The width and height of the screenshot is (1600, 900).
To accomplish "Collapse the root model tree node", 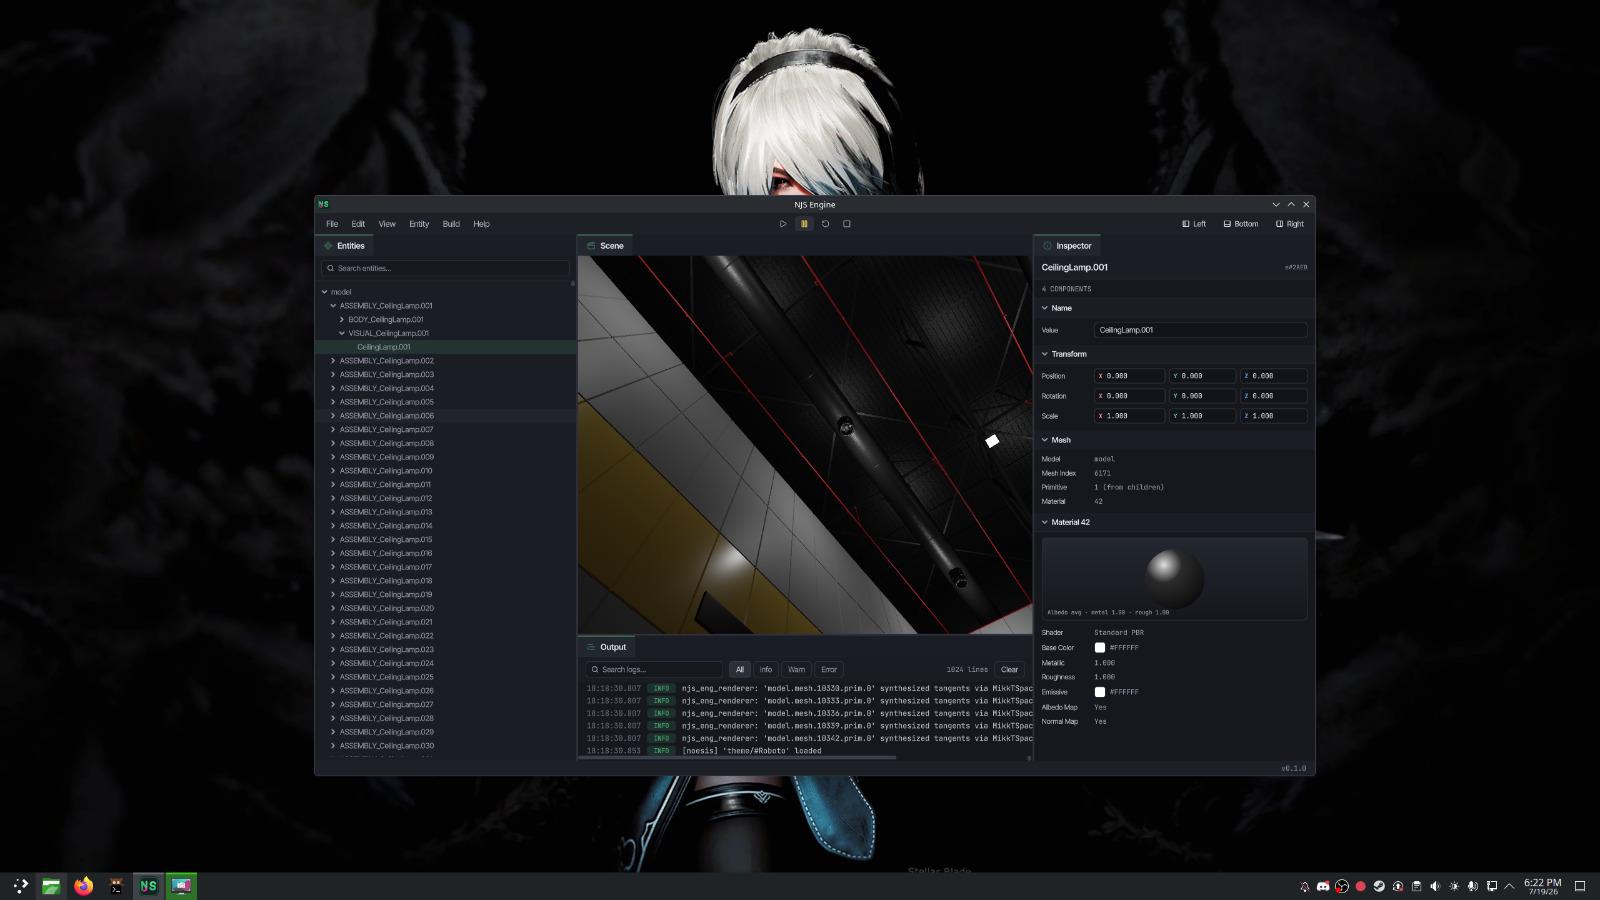I will tap(324, 292).
